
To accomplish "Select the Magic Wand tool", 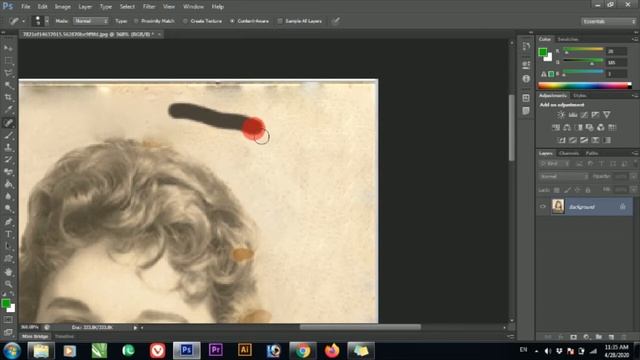I will point(8,85).
